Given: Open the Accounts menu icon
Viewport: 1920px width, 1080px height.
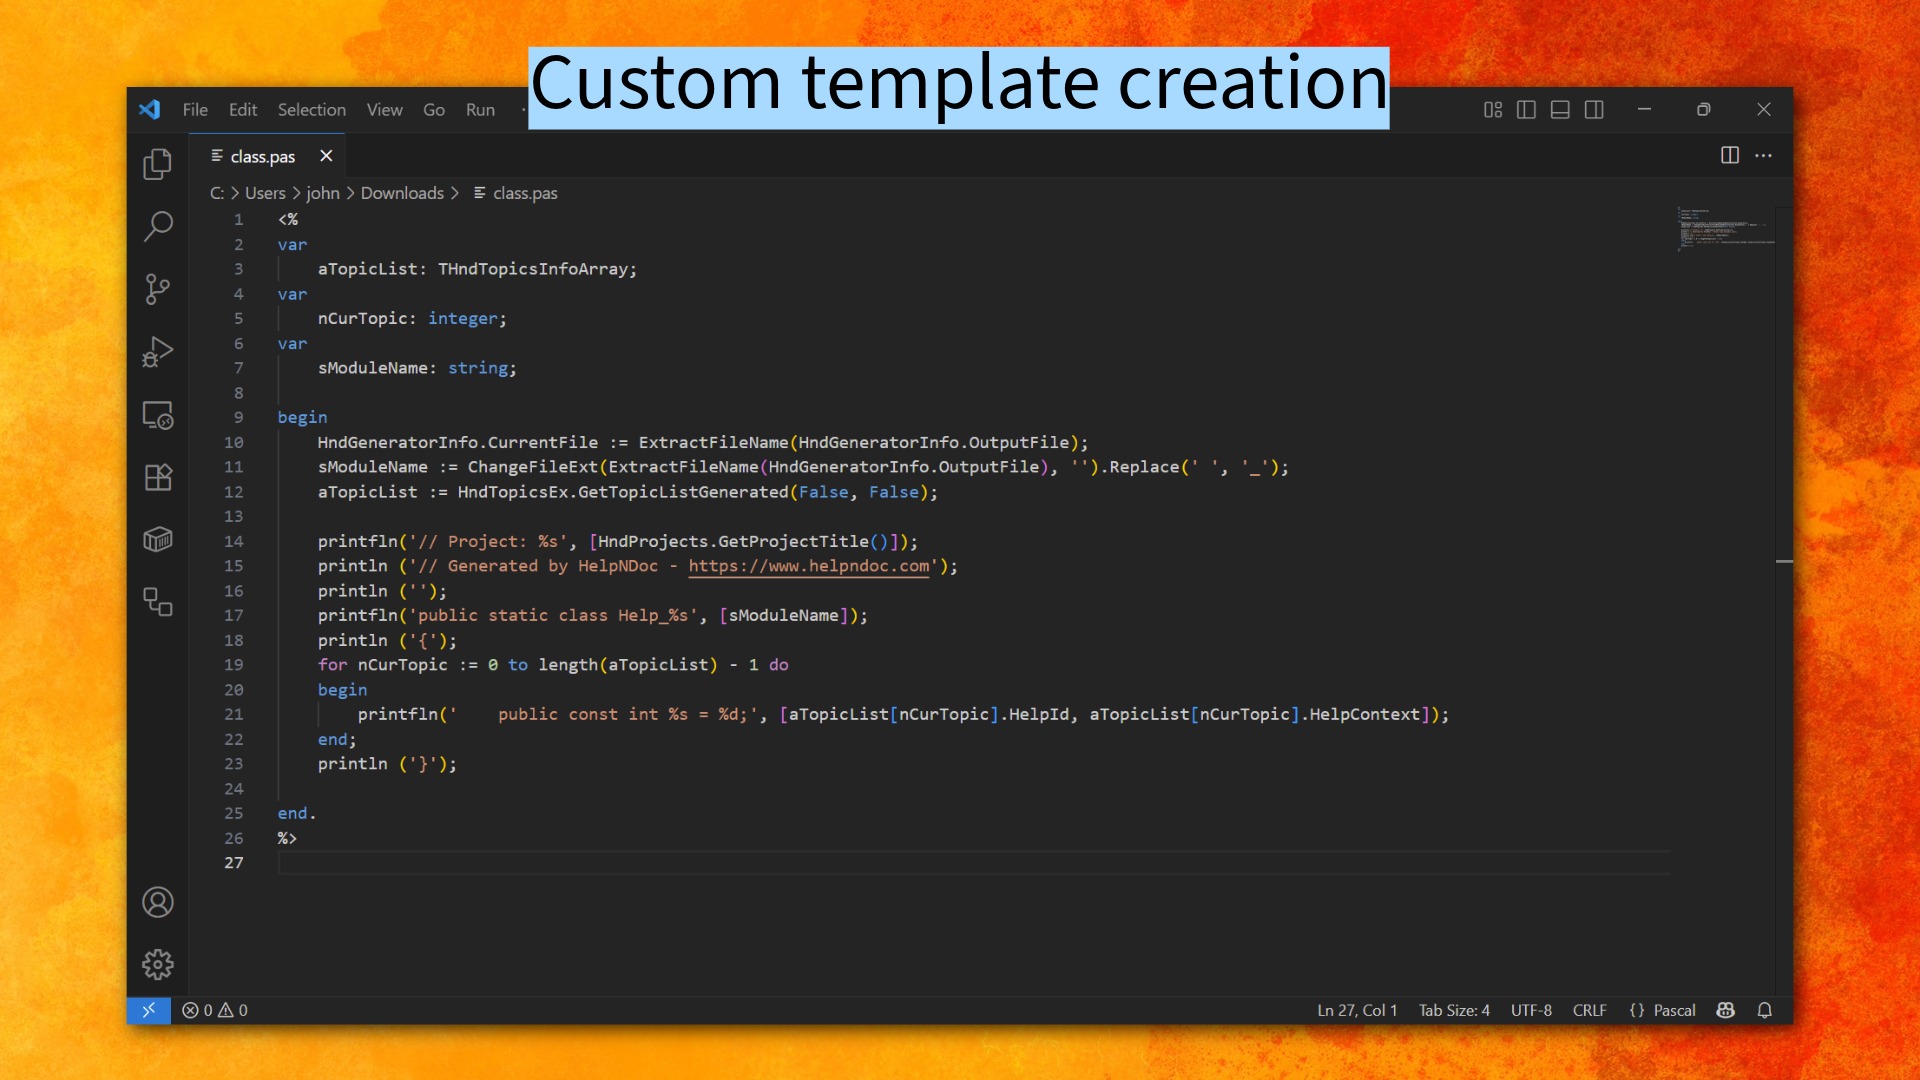Looking at the screenshot, I should coord(157,902).
